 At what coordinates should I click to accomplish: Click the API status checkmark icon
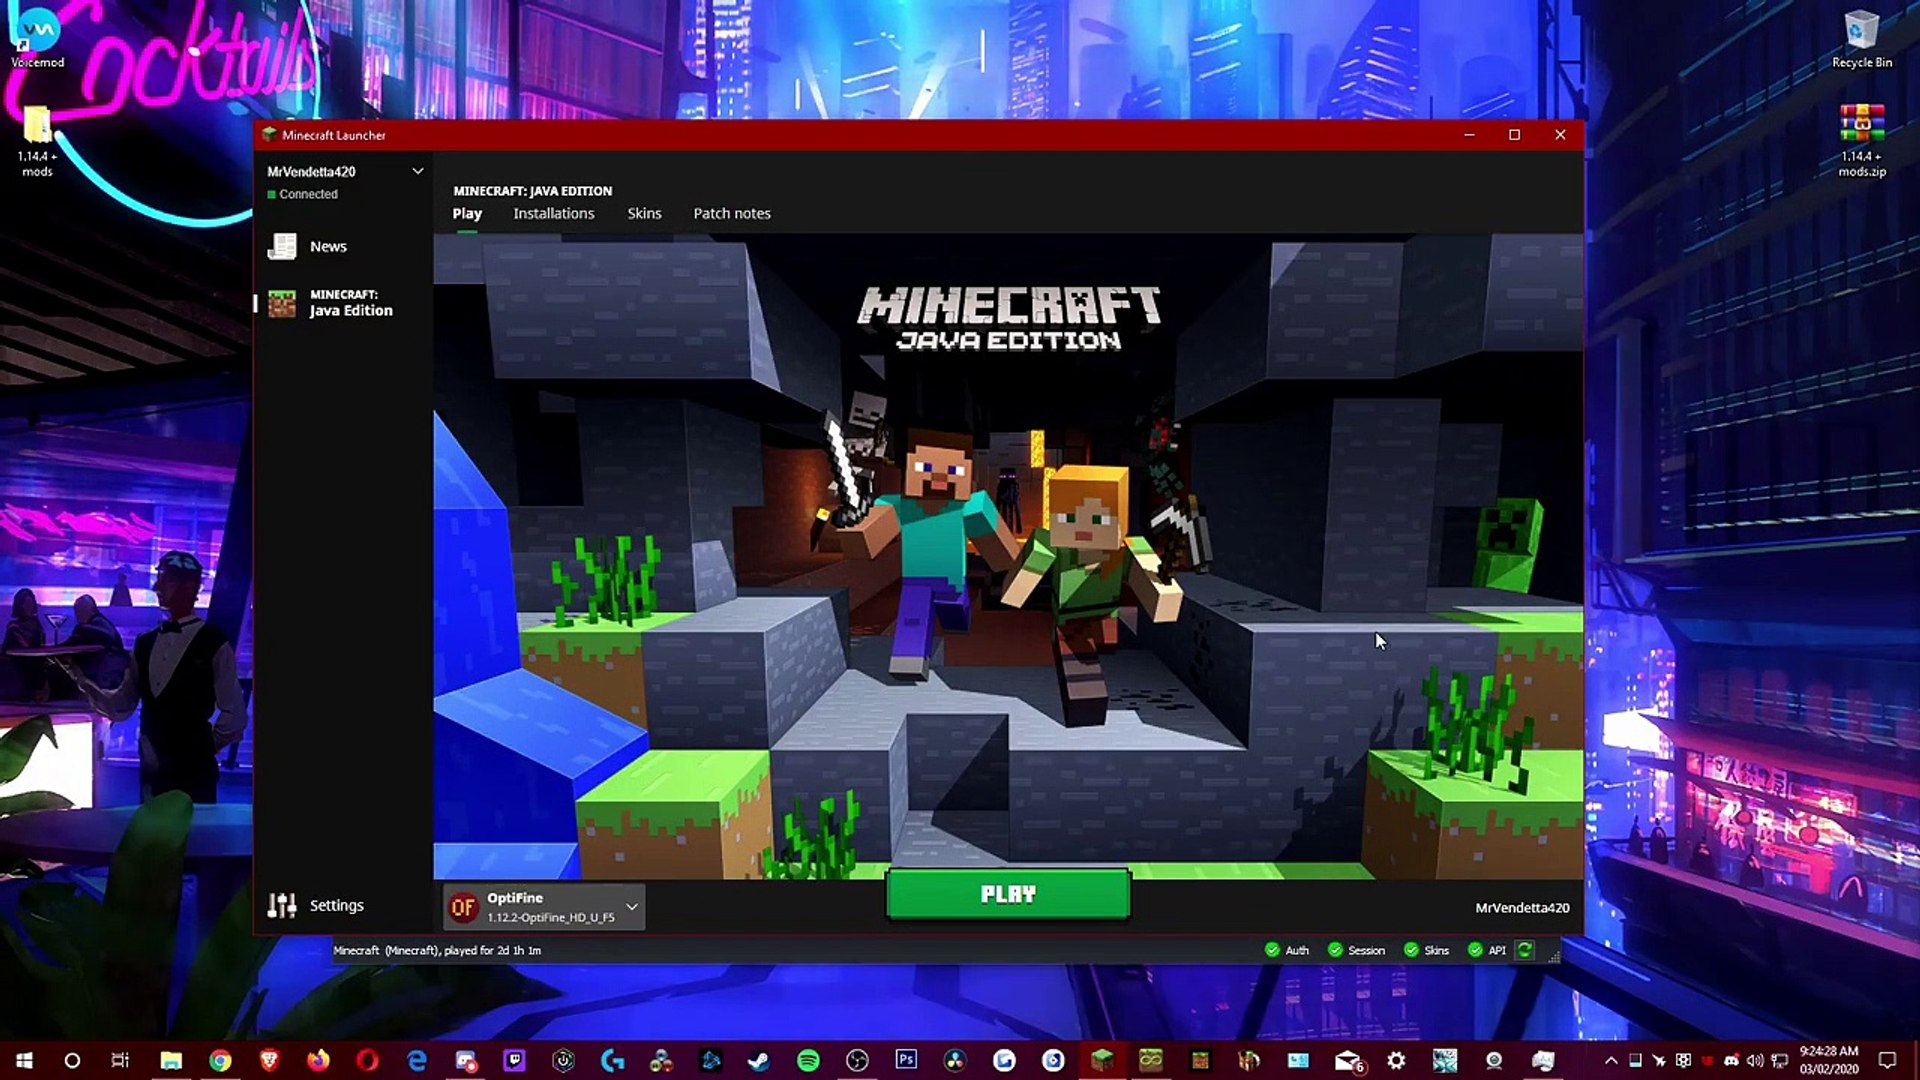[1475, 950]
